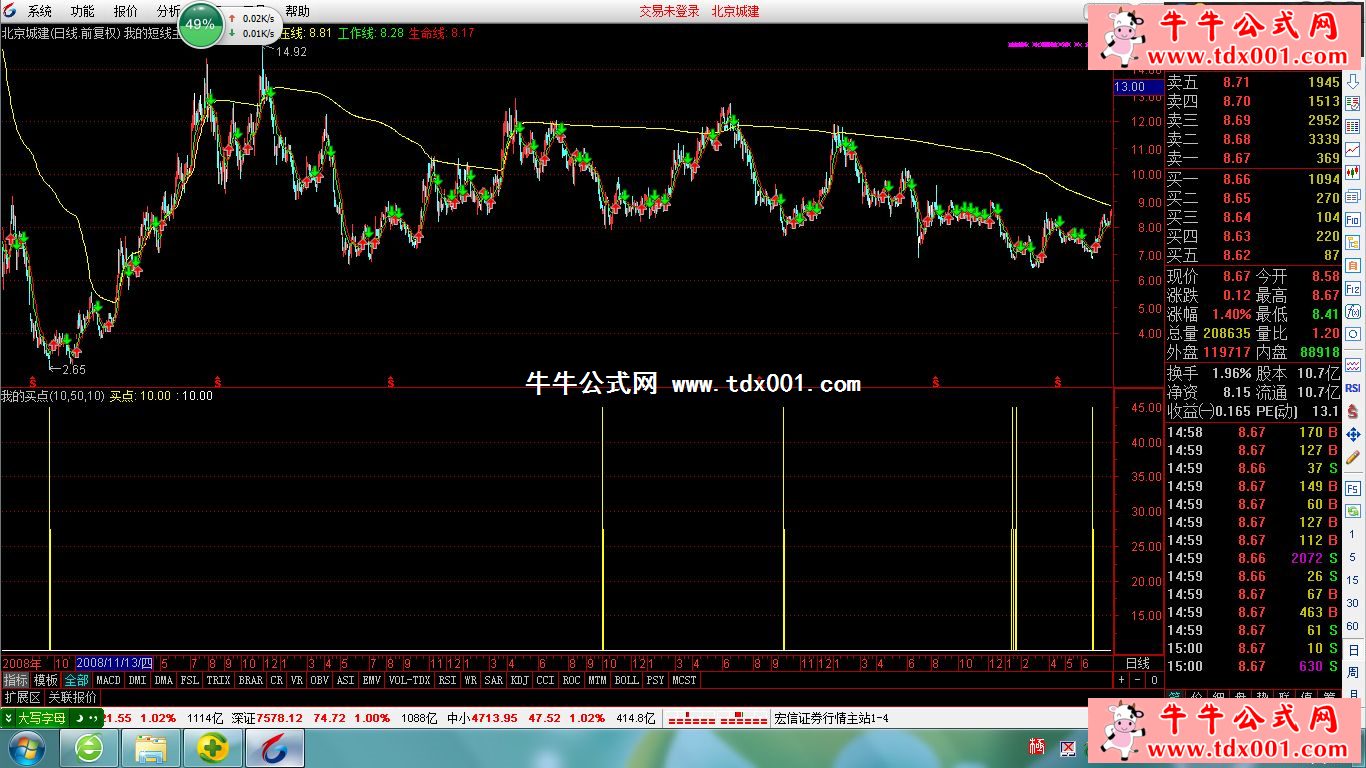Click the f(x) formula icon
This screenshot has height=768, width=1366.
pos(1353,311)
